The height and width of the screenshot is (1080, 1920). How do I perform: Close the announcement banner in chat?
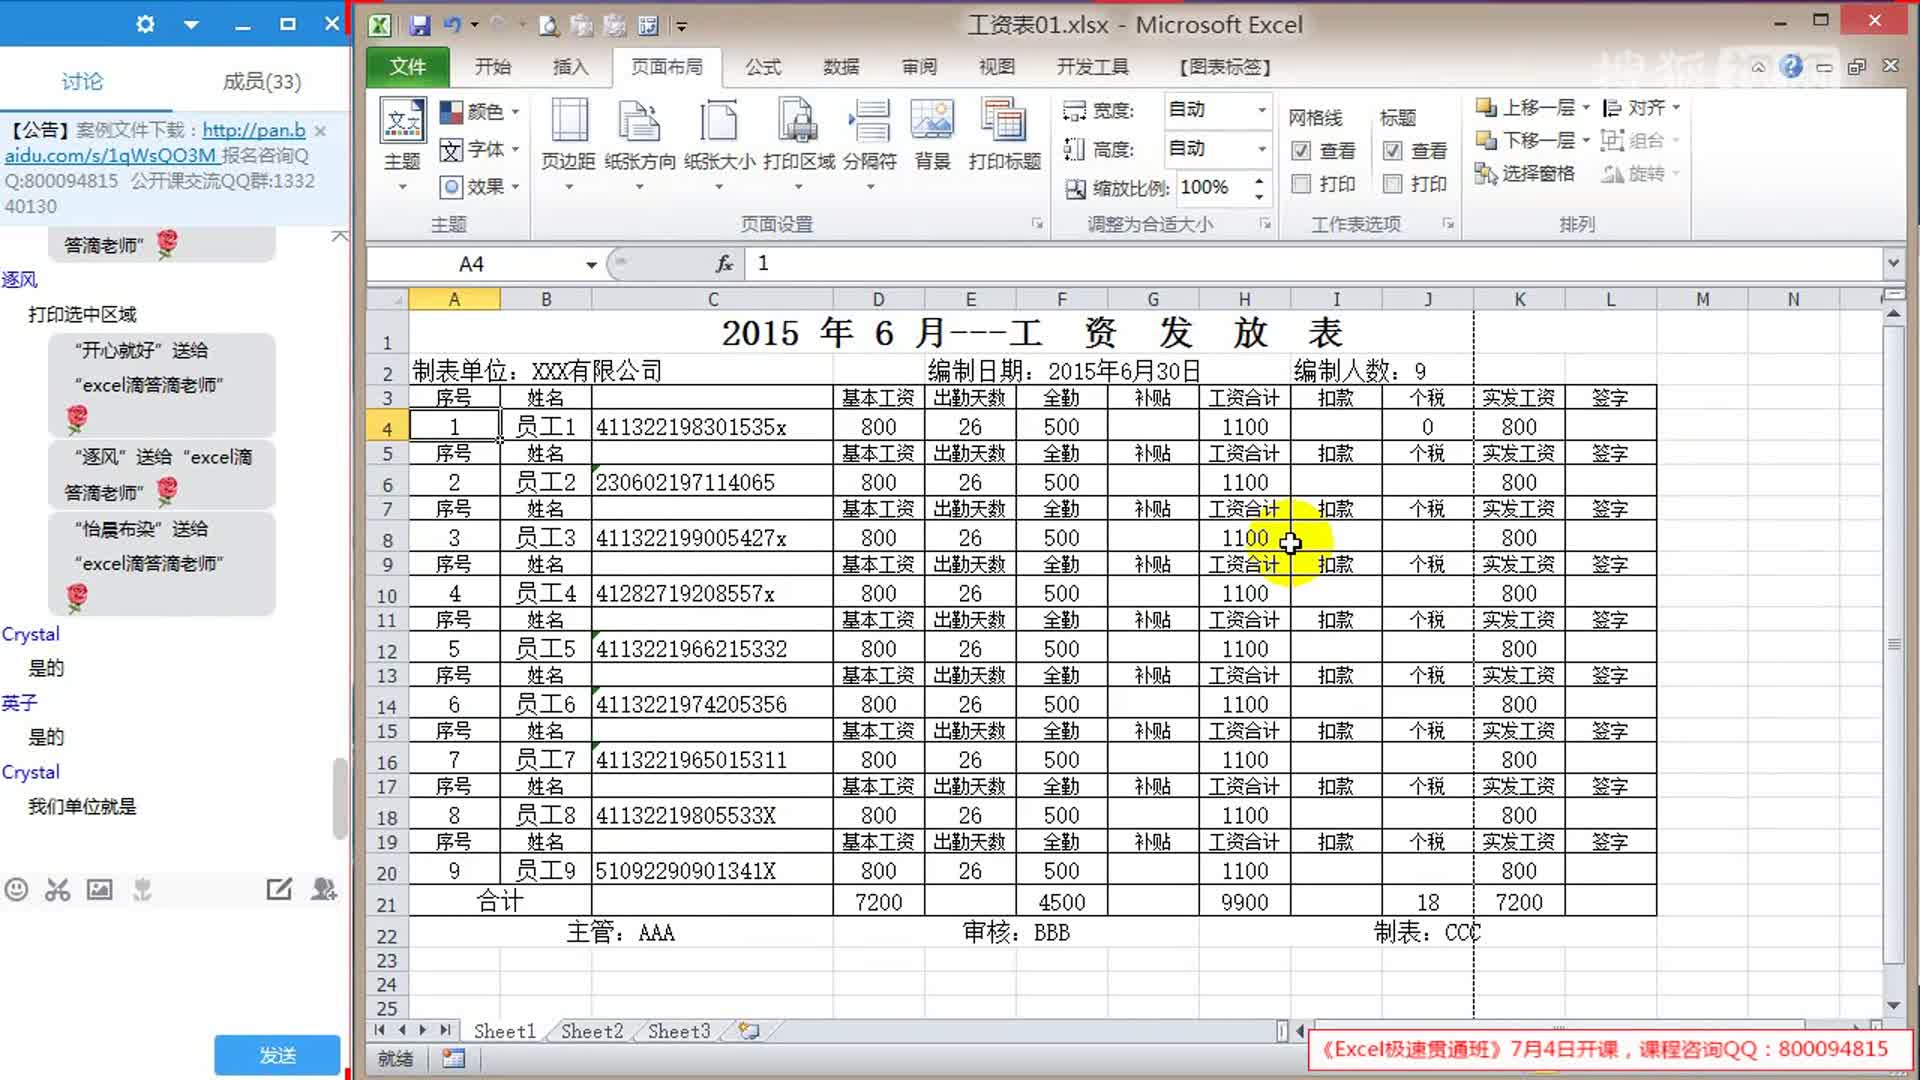point(320,131)
